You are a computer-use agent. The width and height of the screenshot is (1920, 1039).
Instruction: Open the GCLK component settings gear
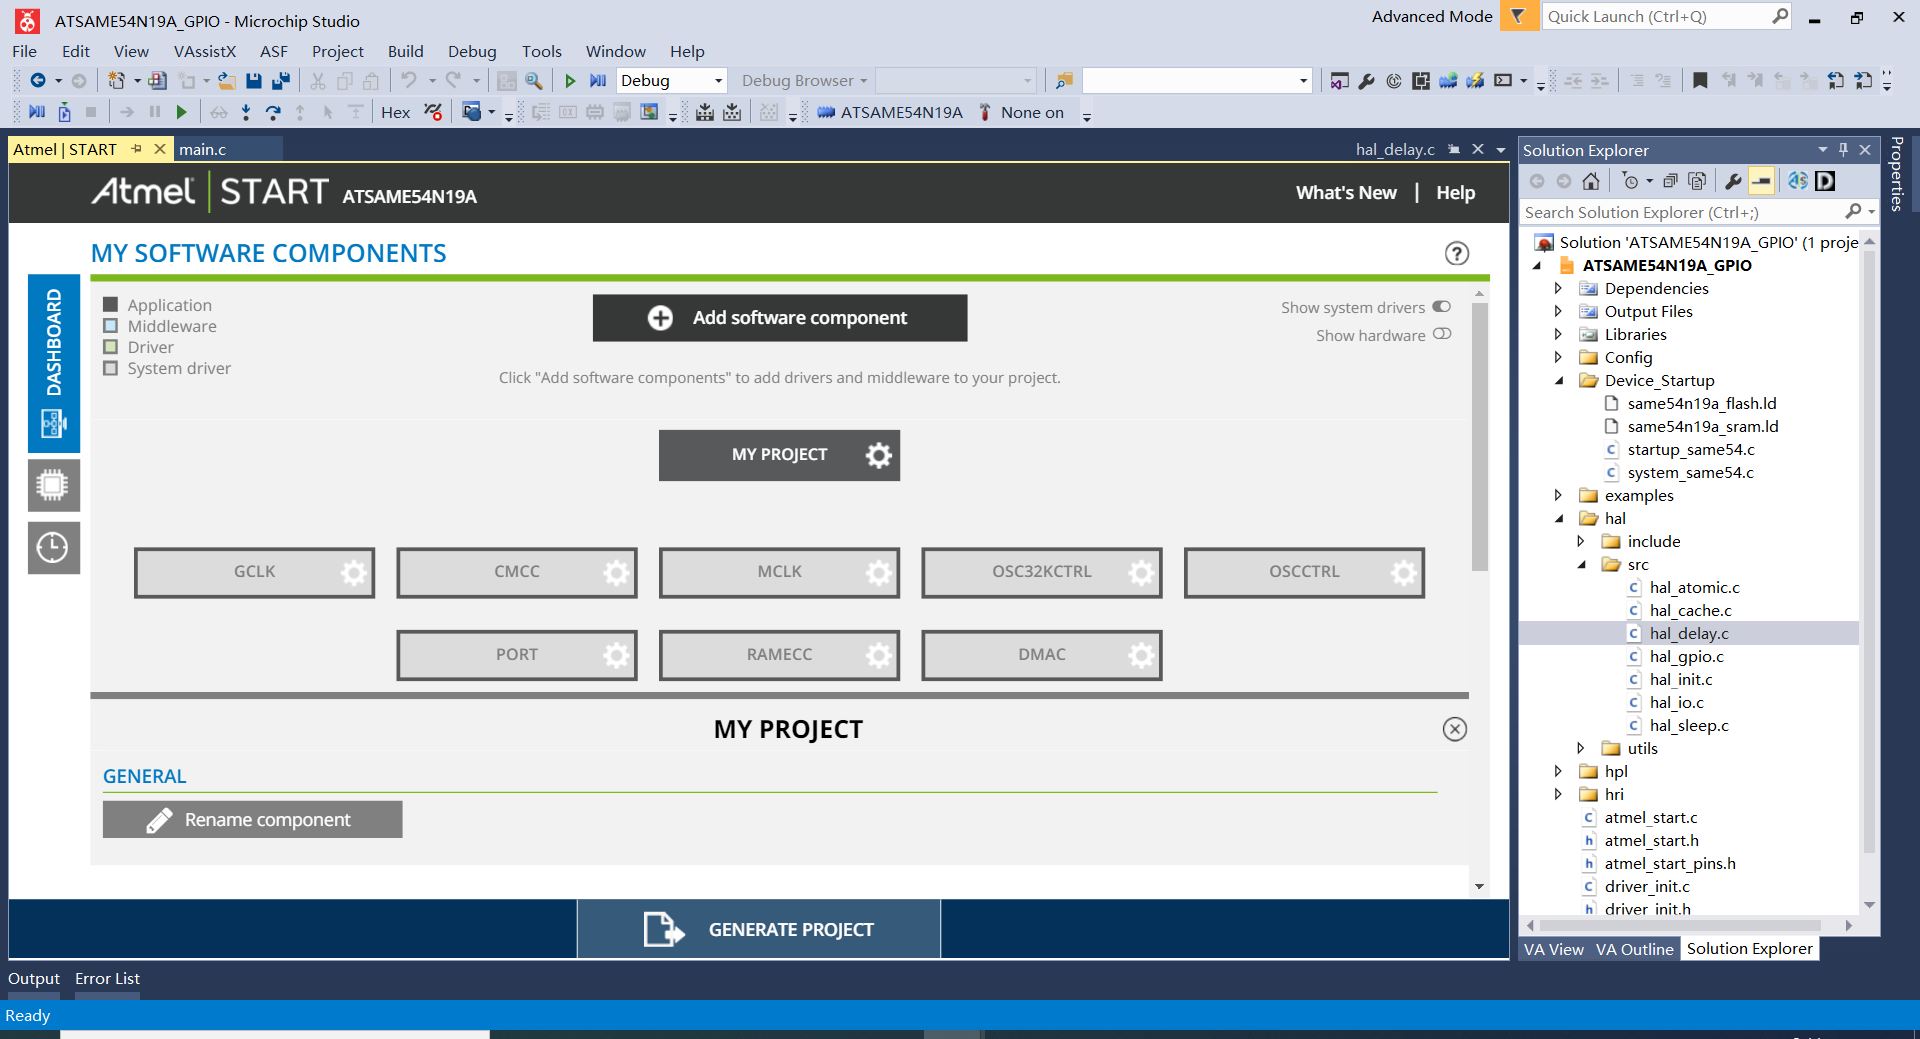[x=354, y=573]
